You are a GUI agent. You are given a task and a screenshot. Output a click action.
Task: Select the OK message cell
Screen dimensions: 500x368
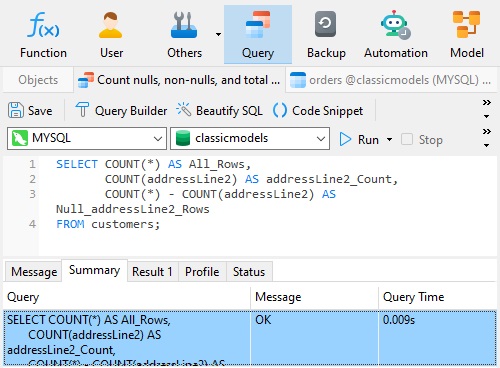314,338
